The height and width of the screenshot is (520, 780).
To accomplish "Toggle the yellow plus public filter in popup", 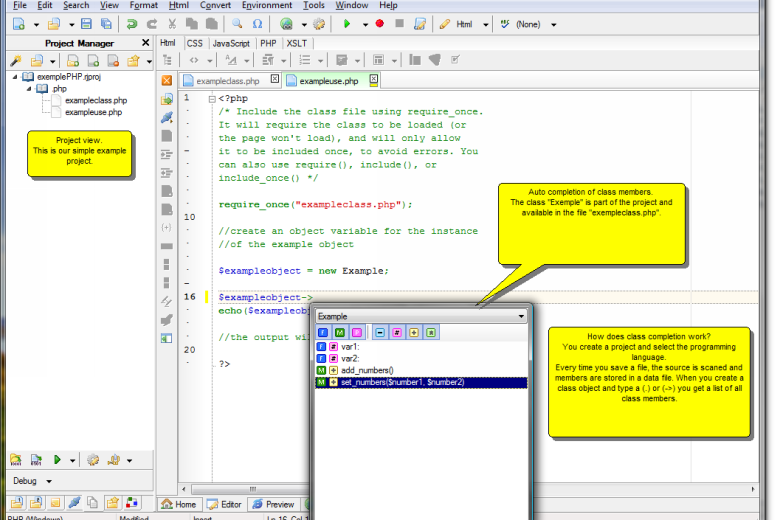I will point(414,332).
